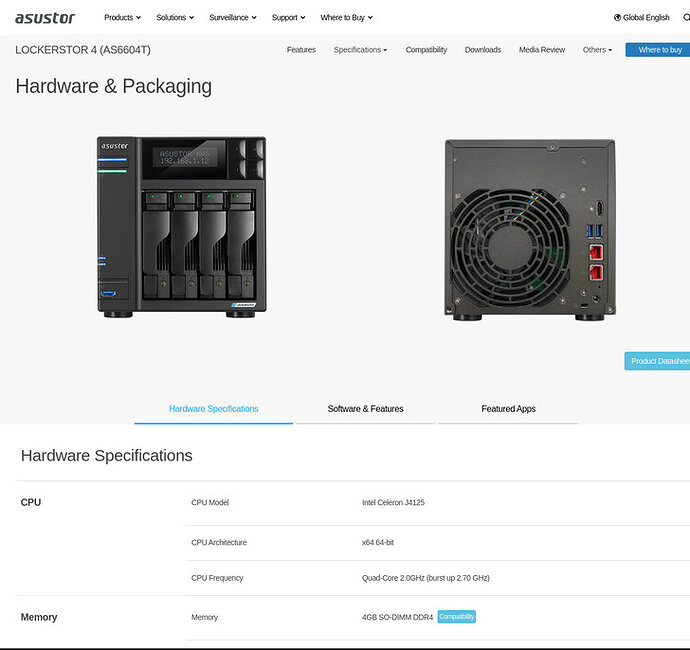View front image of LOCKERSTOR 4

[x=181, y=227]
